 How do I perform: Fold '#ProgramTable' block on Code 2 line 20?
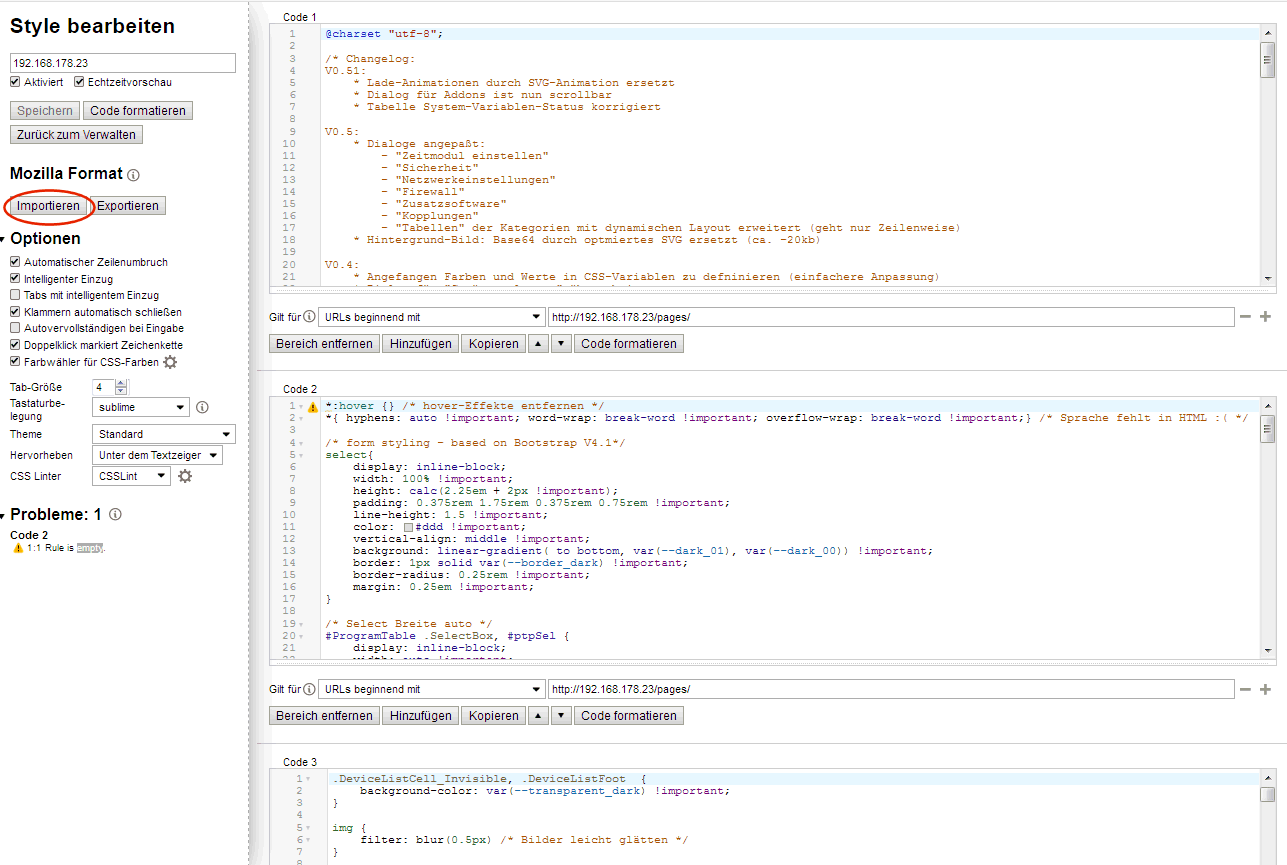point(300,636)
